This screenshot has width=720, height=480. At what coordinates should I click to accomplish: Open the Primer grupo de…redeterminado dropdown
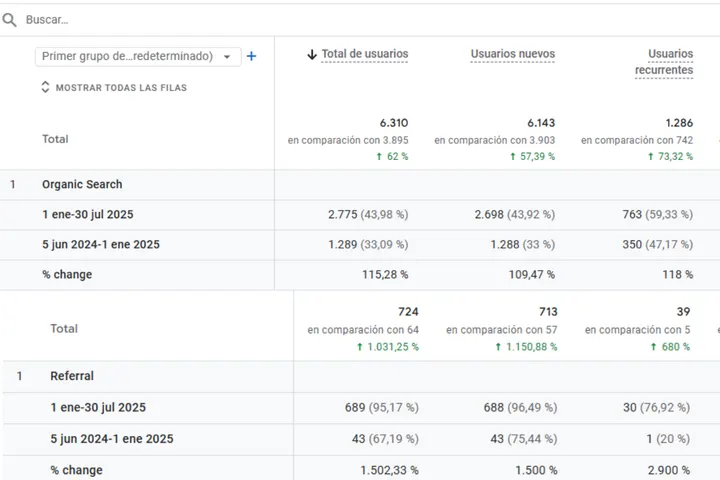(x=138, y=56)
